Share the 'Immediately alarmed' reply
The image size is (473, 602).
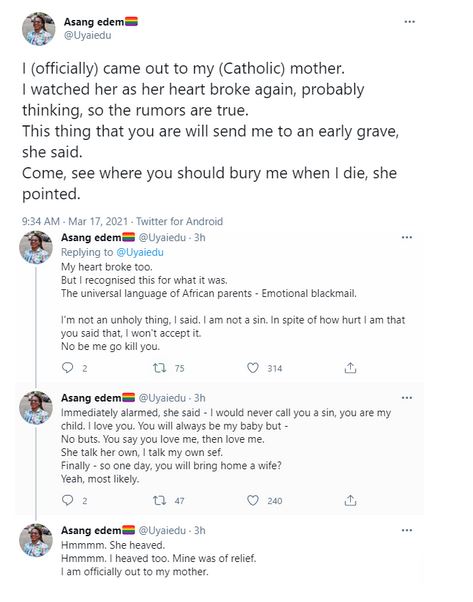[x=350, y=500]
